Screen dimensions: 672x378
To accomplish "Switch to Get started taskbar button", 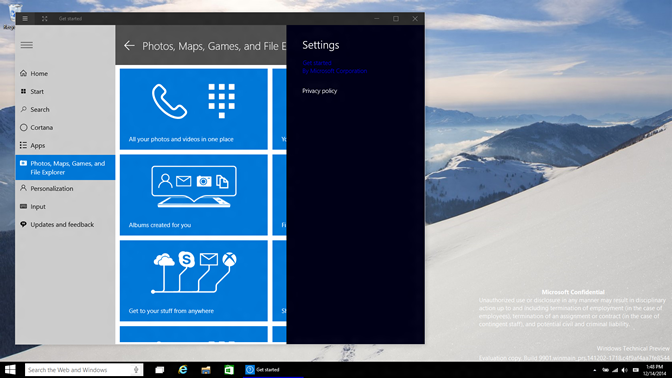I will (x=273, y=369).
